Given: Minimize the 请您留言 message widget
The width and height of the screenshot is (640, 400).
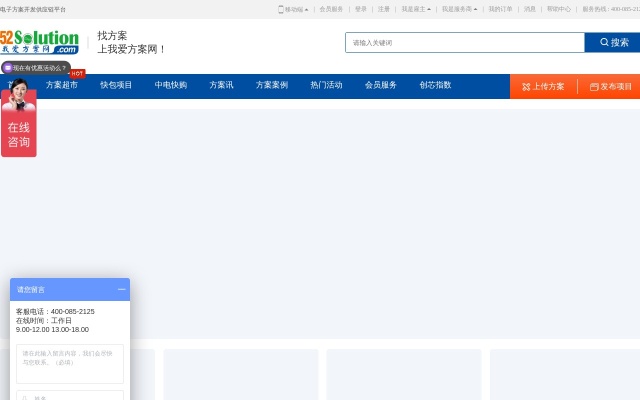Looking at the screenshot, I should 121,289.
